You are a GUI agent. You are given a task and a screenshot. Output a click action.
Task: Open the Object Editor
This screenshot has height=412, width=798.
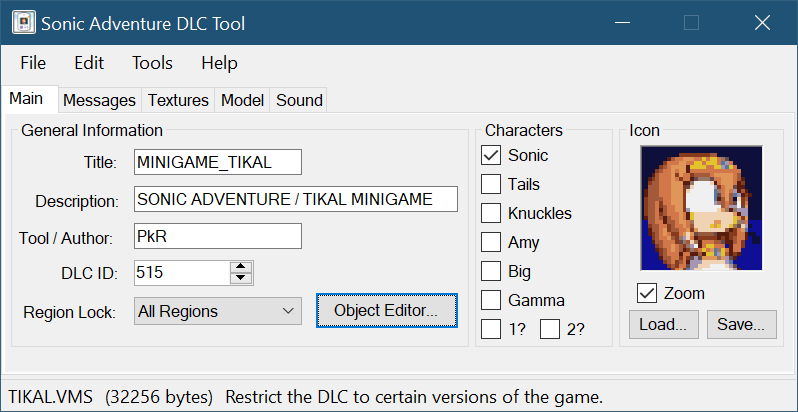386,311
